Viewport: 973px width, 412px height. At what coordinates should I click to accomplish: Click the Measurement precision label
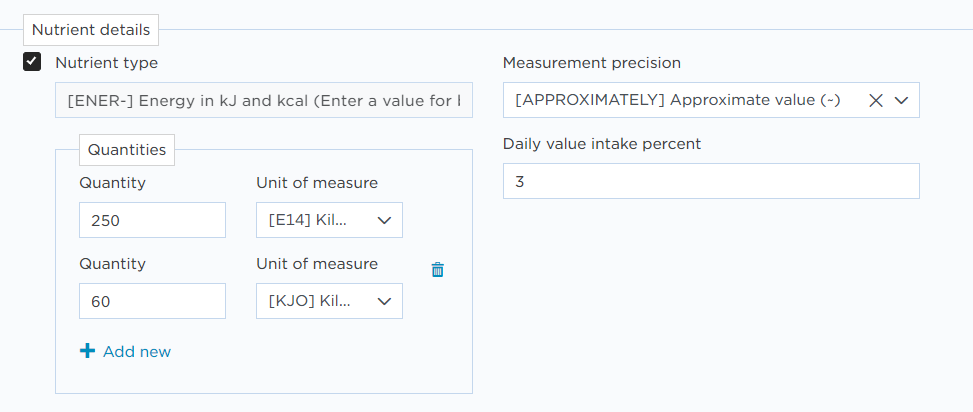(592, 63)
